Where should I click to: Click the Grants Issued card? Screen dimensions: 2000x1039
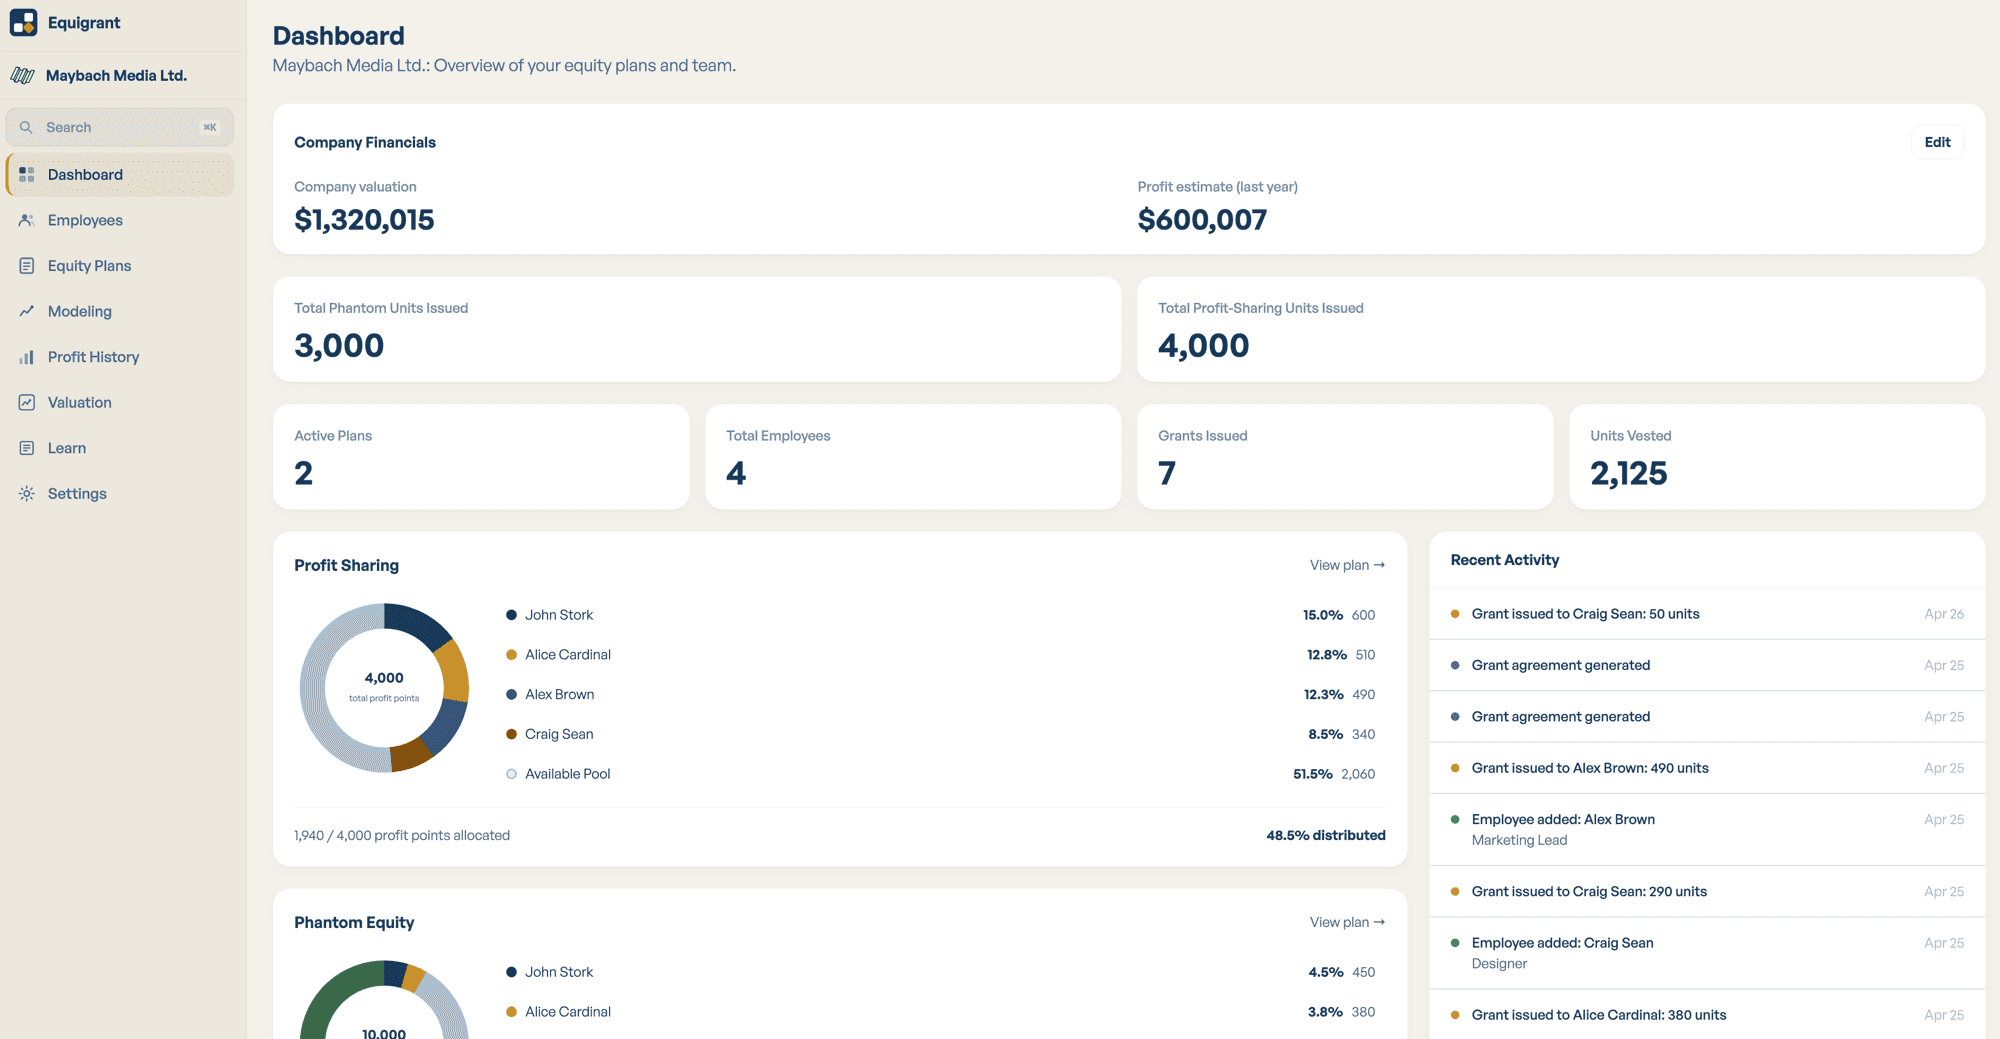[1345, 457]
